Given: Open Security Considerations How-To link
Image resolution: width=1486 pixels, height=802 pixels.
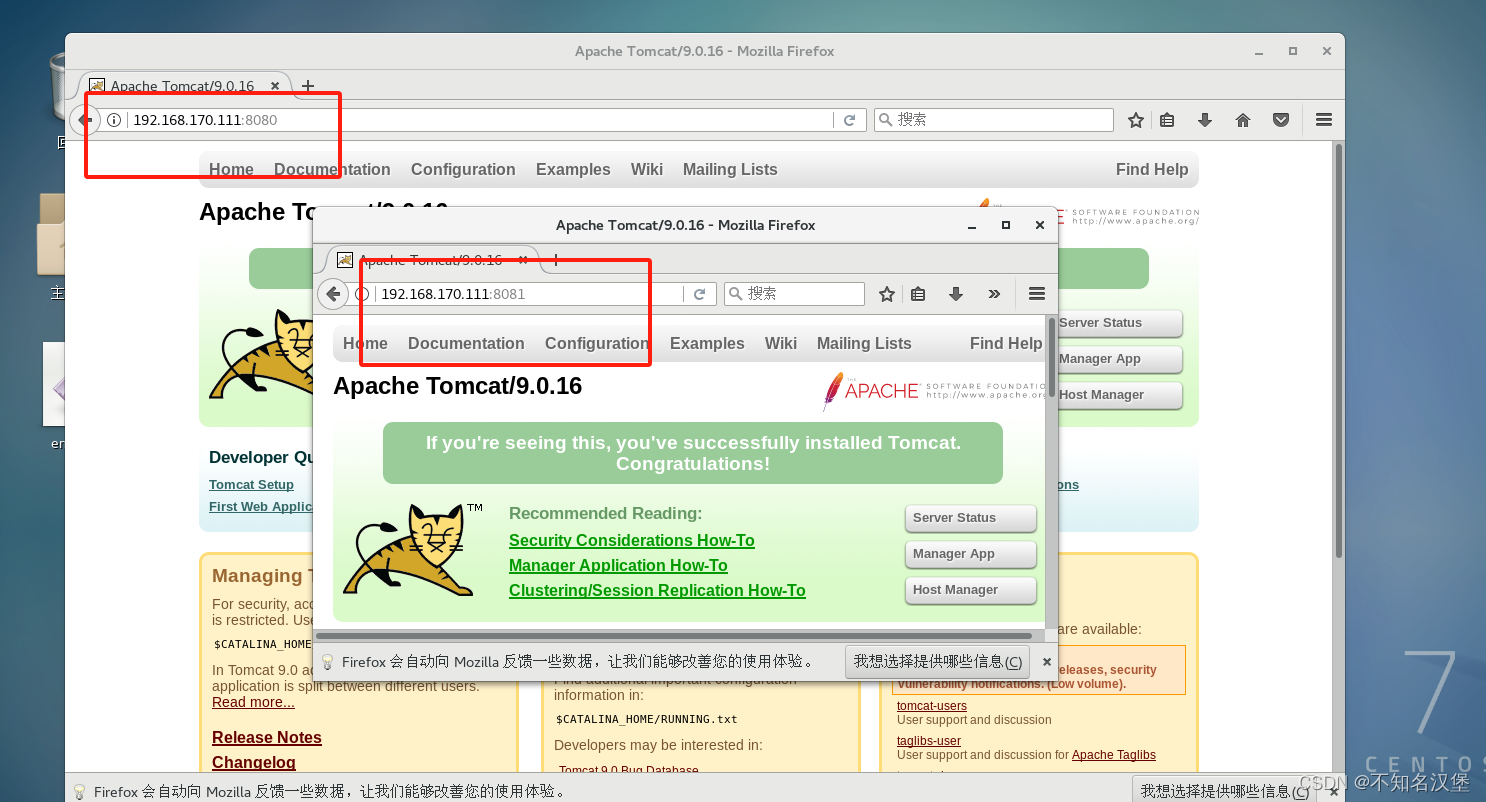Looking at the screenshot, I should click(632, 540).
